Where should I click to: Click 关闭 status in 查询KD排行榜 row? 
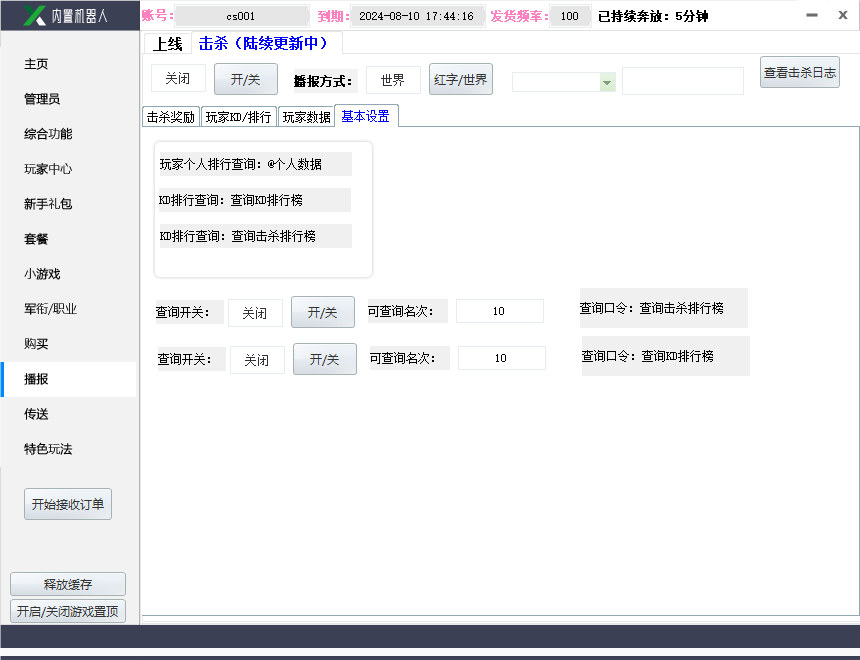tap(257, 360)
